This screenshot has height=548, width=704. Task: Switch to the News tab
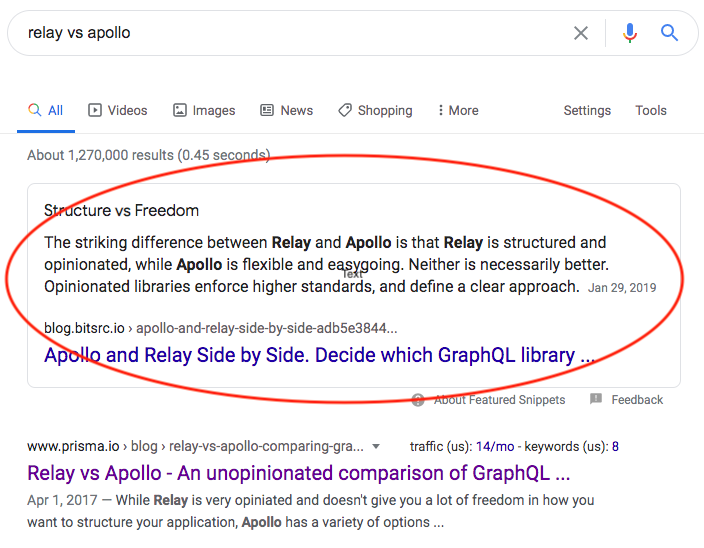pos(286,110)
